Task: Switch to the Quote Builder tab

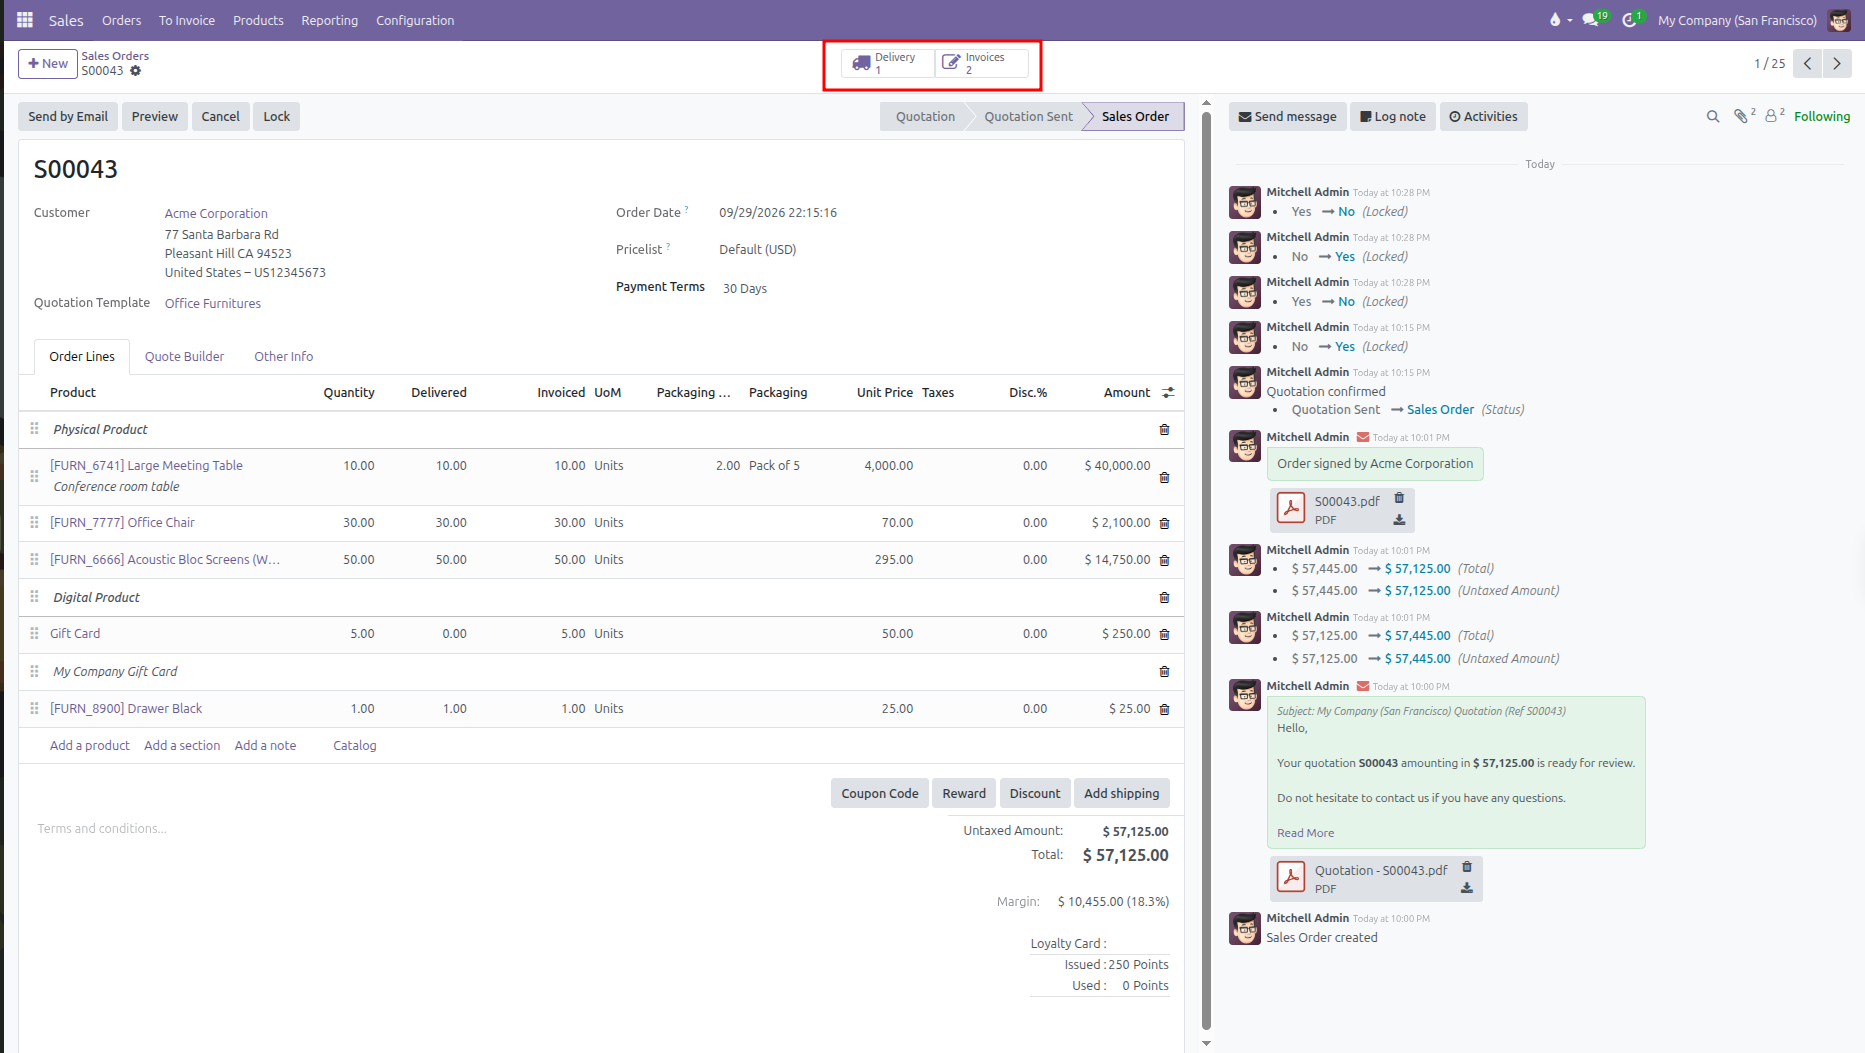Action: [x=184, y=357]
